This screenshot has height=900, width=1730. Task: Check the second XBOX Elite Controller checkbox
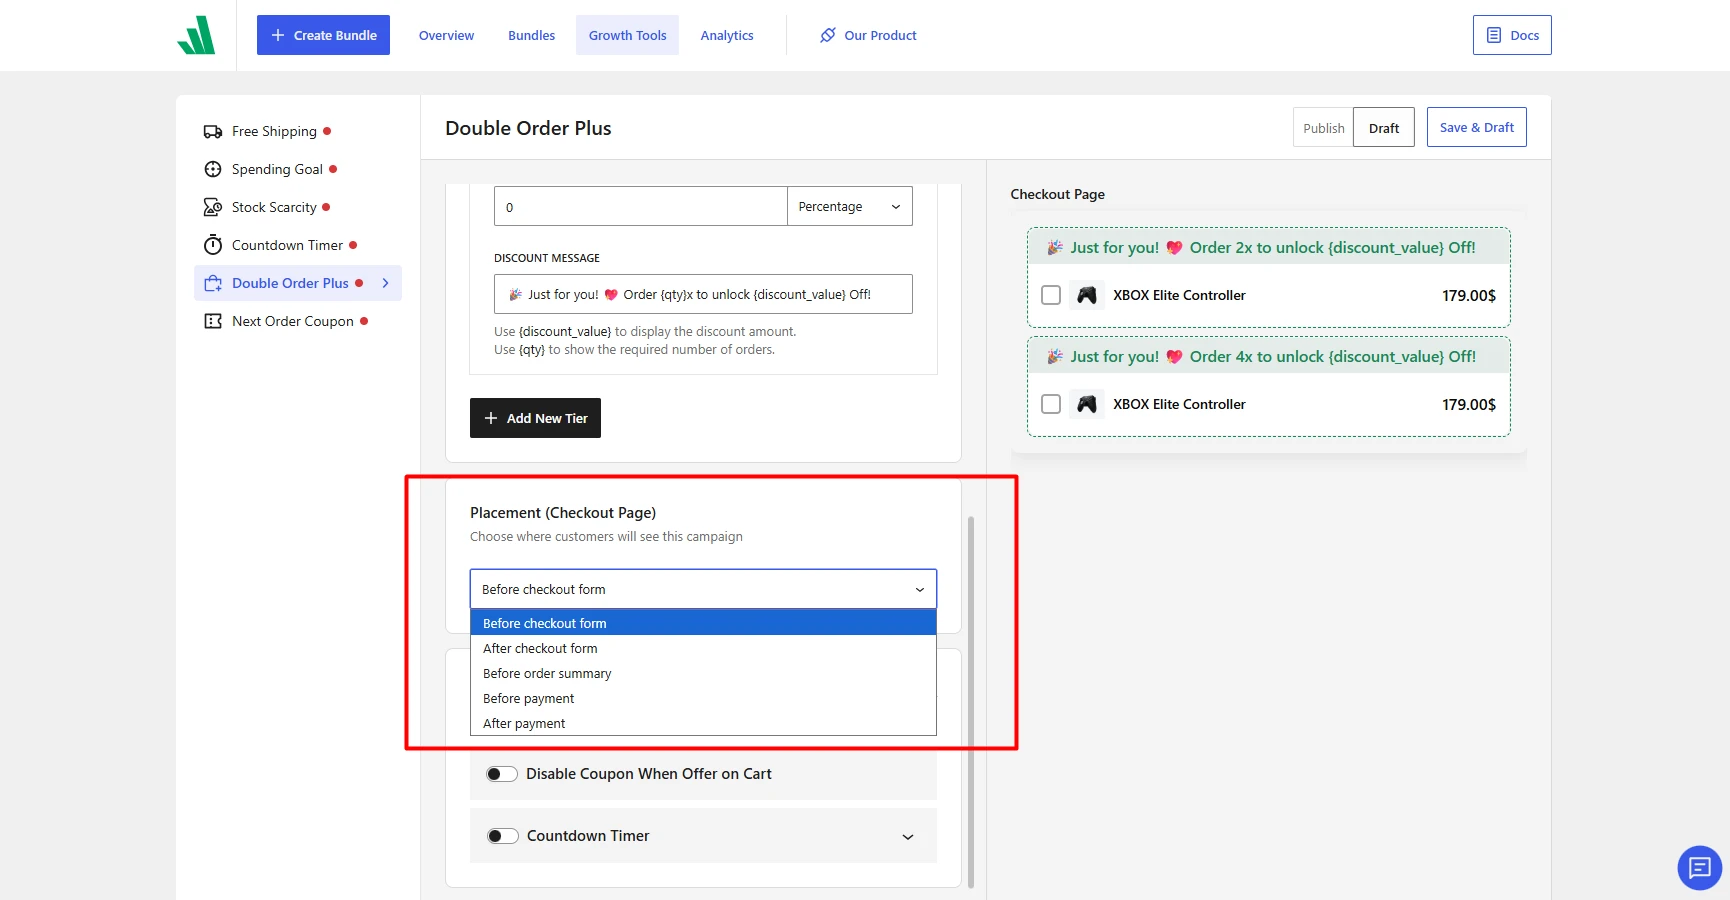click(x=1051, y=404)
